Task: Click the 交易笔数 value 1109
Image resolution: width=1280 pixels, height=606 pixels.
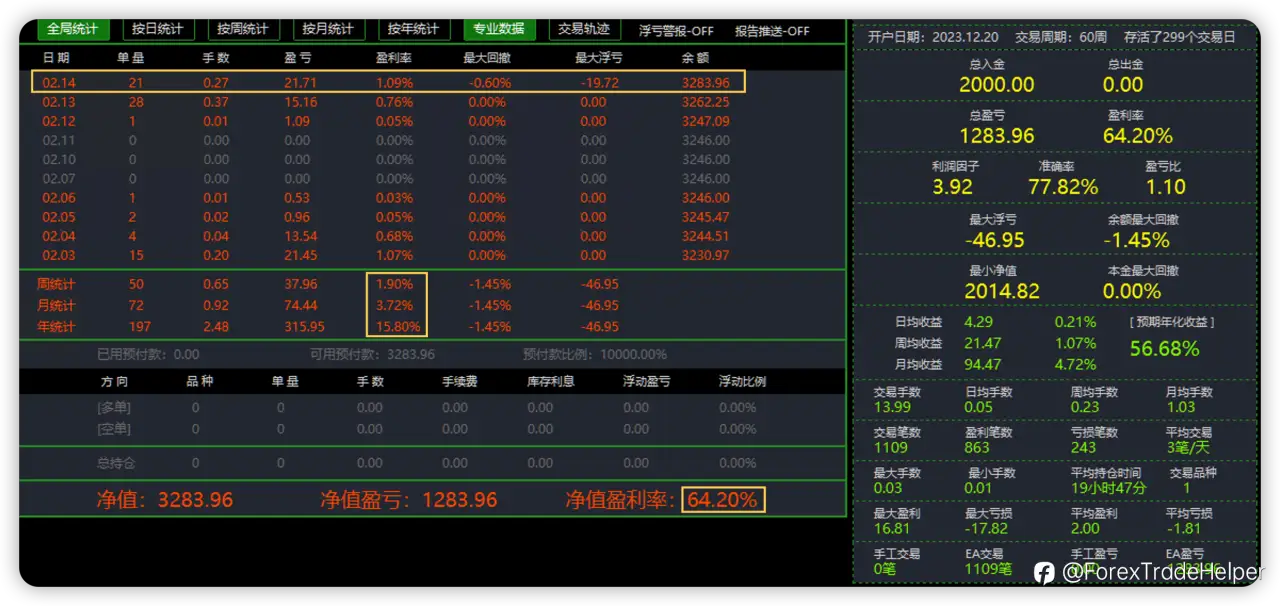Action: [x=891, y=448]
